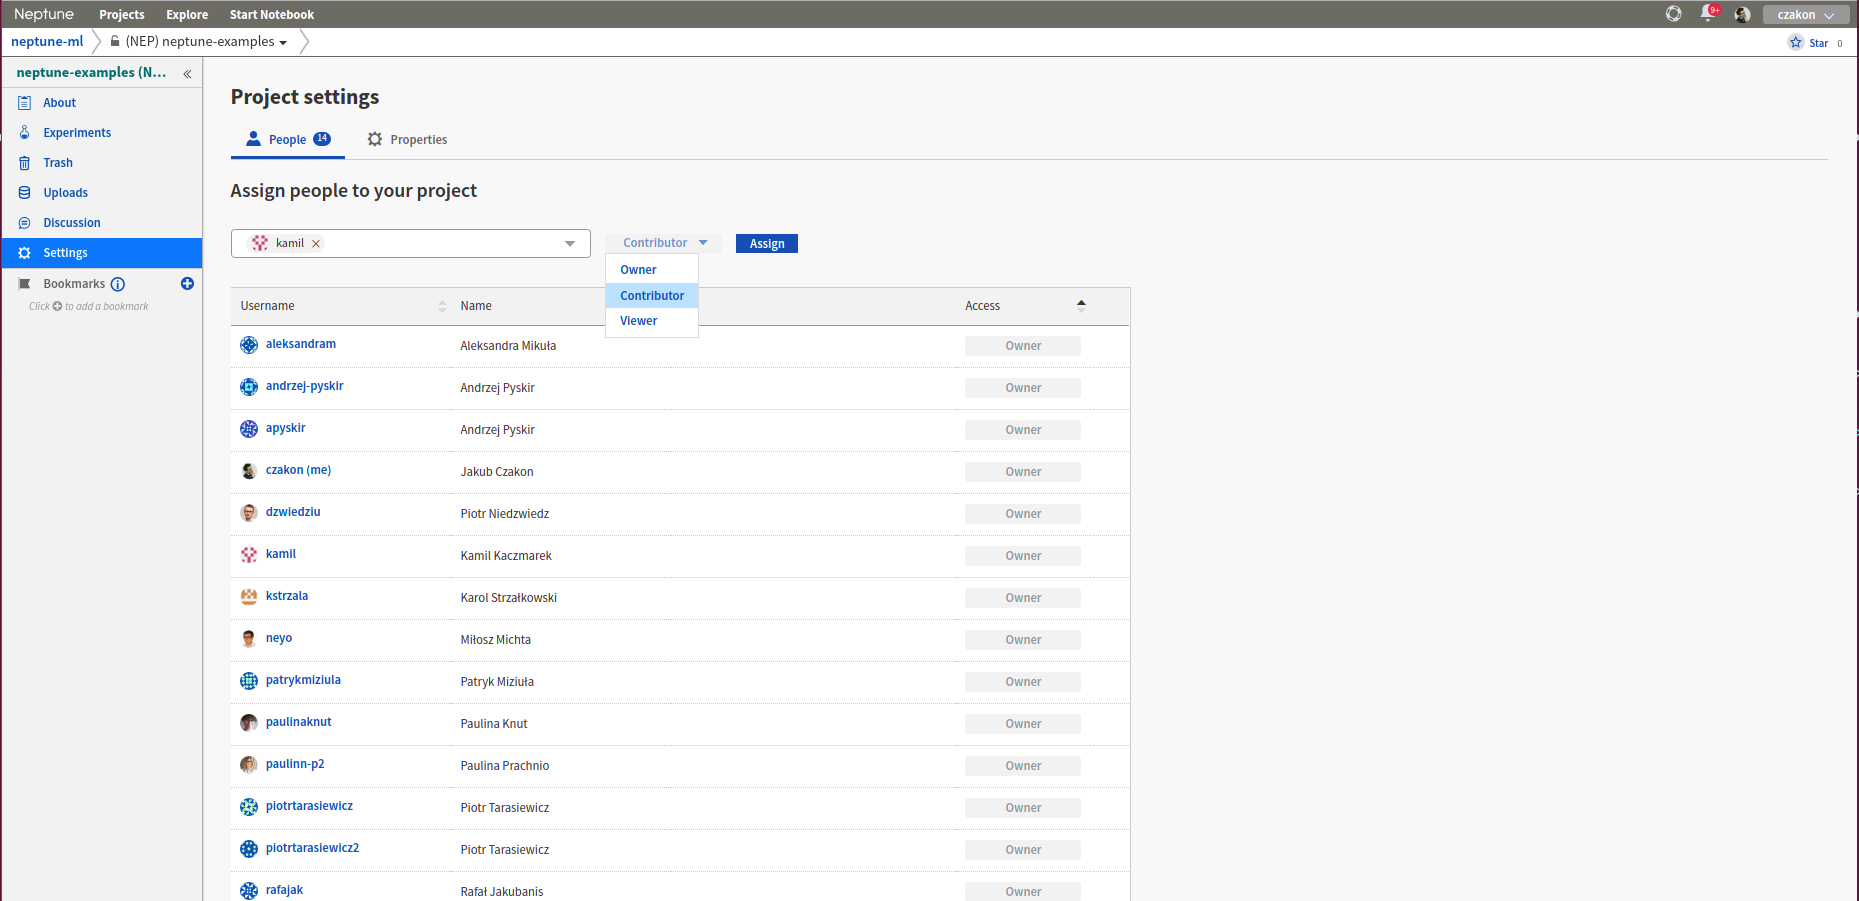Click Start Notebook in the top bar

pyautogui.click(x=272, y=15)
